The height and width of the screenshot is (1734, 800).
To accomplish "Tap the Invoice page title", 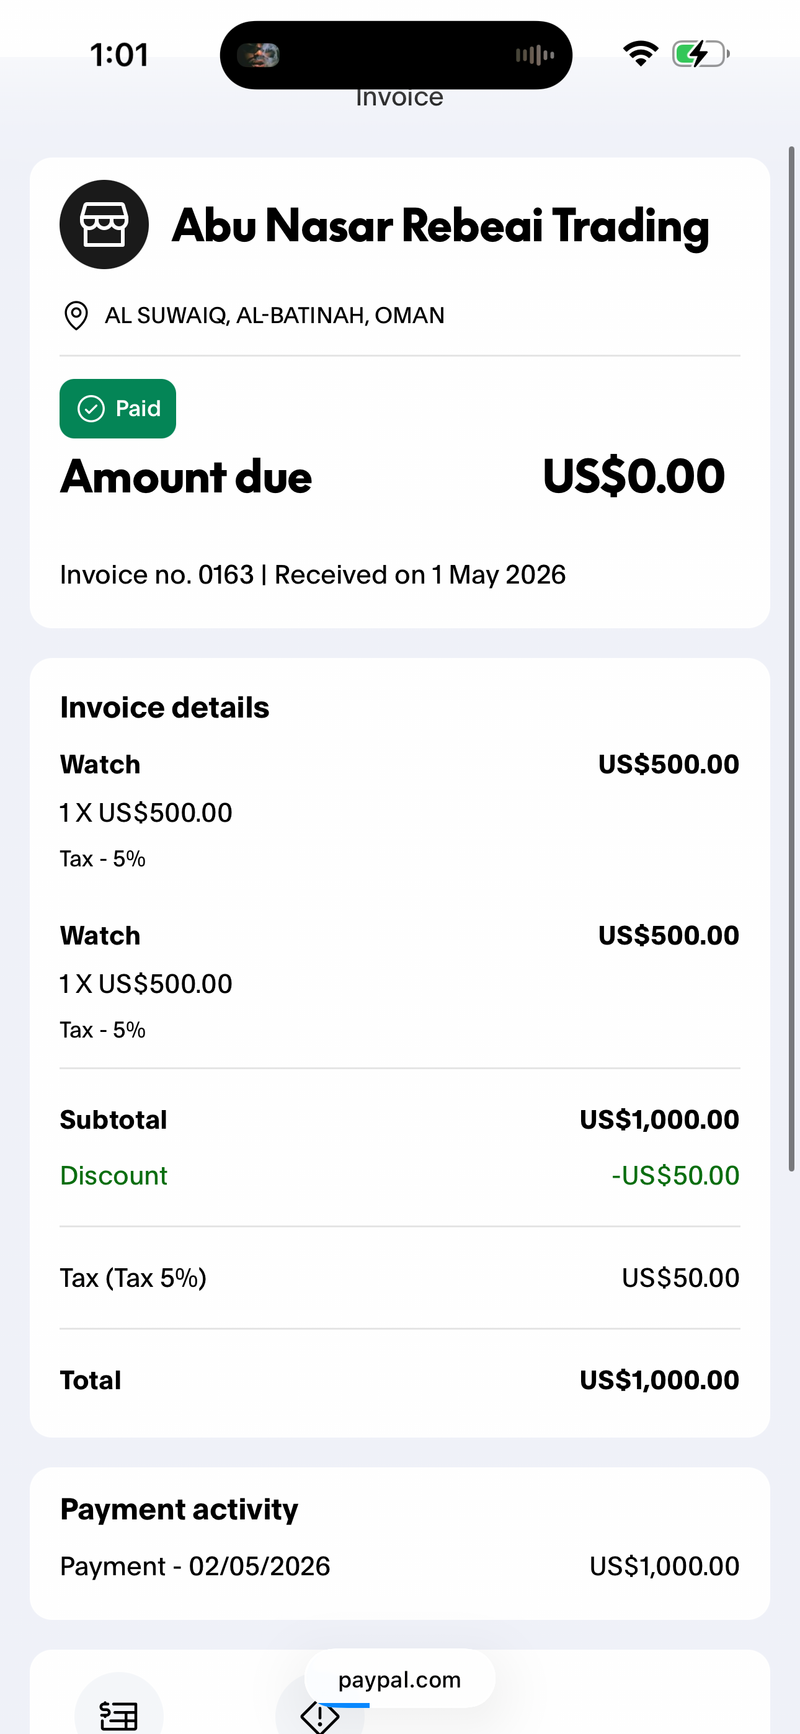I will tap(400, 97).
